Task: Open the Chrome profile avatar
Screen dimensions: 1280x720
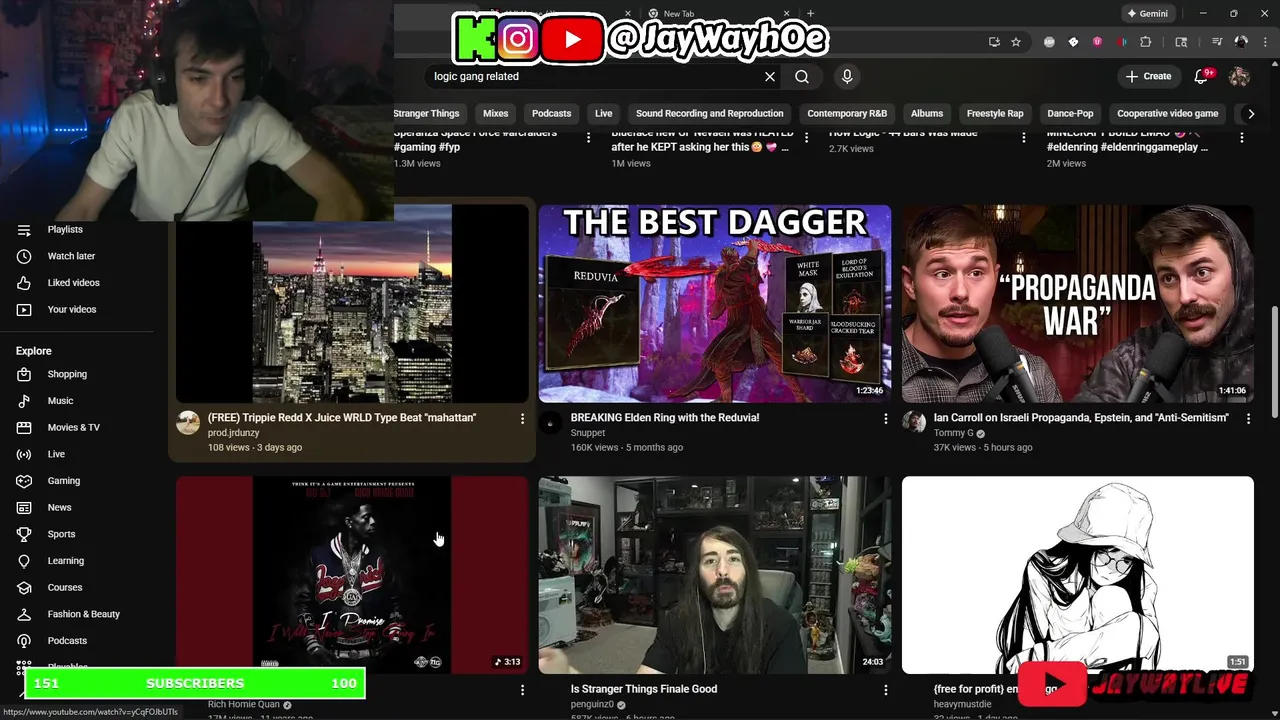Action: (1241, 42)
